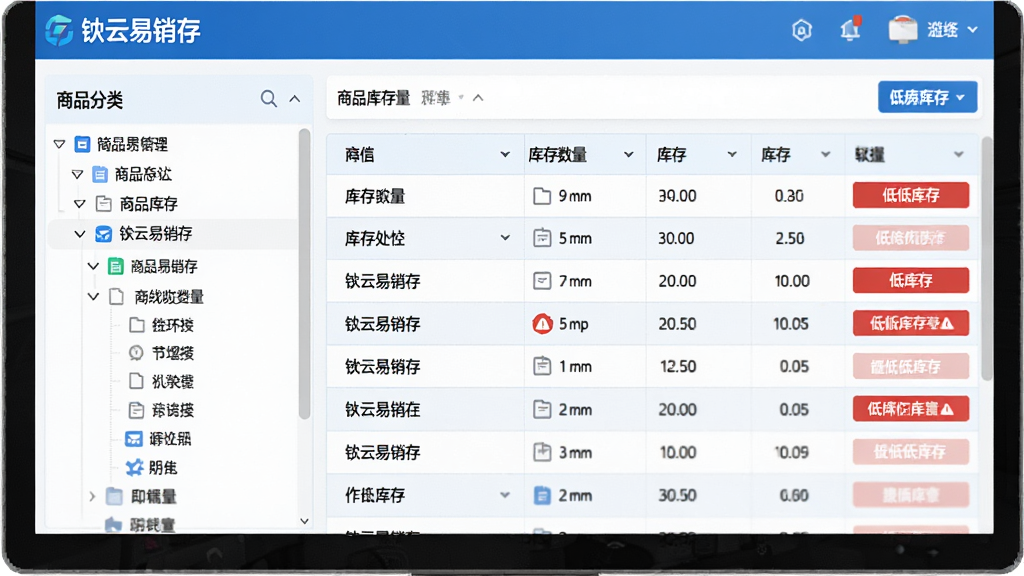The image size is (1024, 576).
Task: Open the hexagon settings icon in header
Action: [x=802, y=30]
